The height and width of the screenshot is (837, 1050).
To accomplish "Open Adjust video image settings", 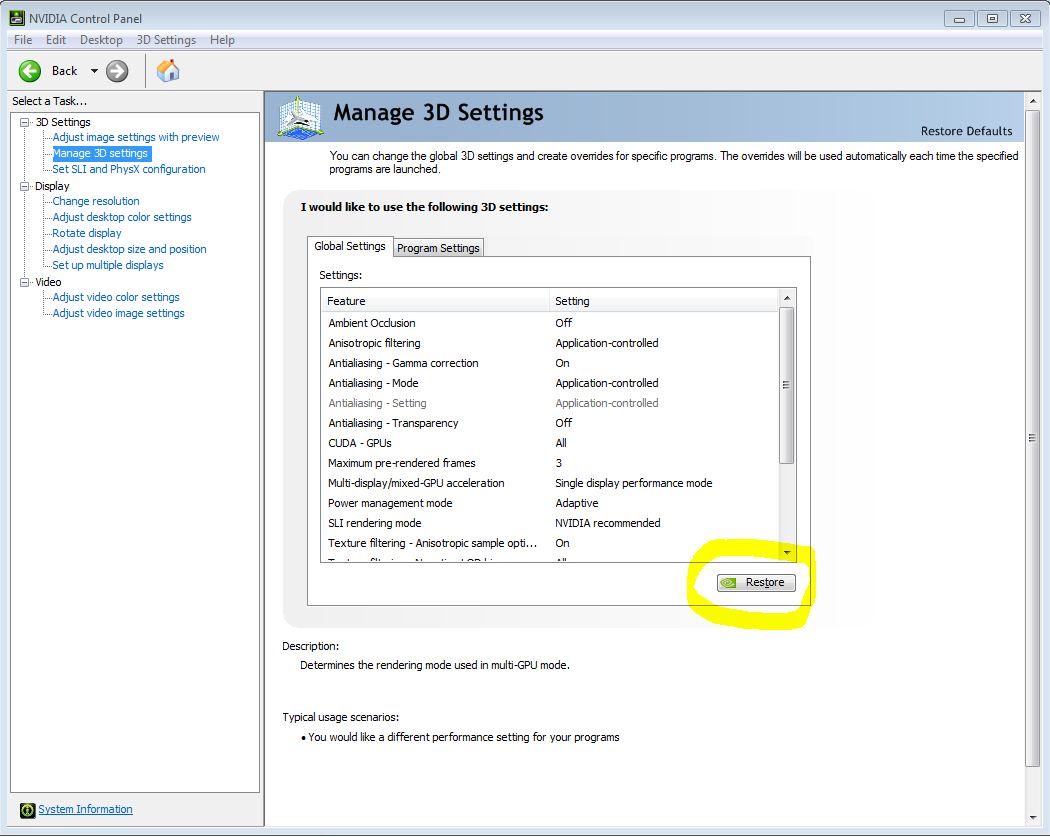I will click(x=119, y=313).
